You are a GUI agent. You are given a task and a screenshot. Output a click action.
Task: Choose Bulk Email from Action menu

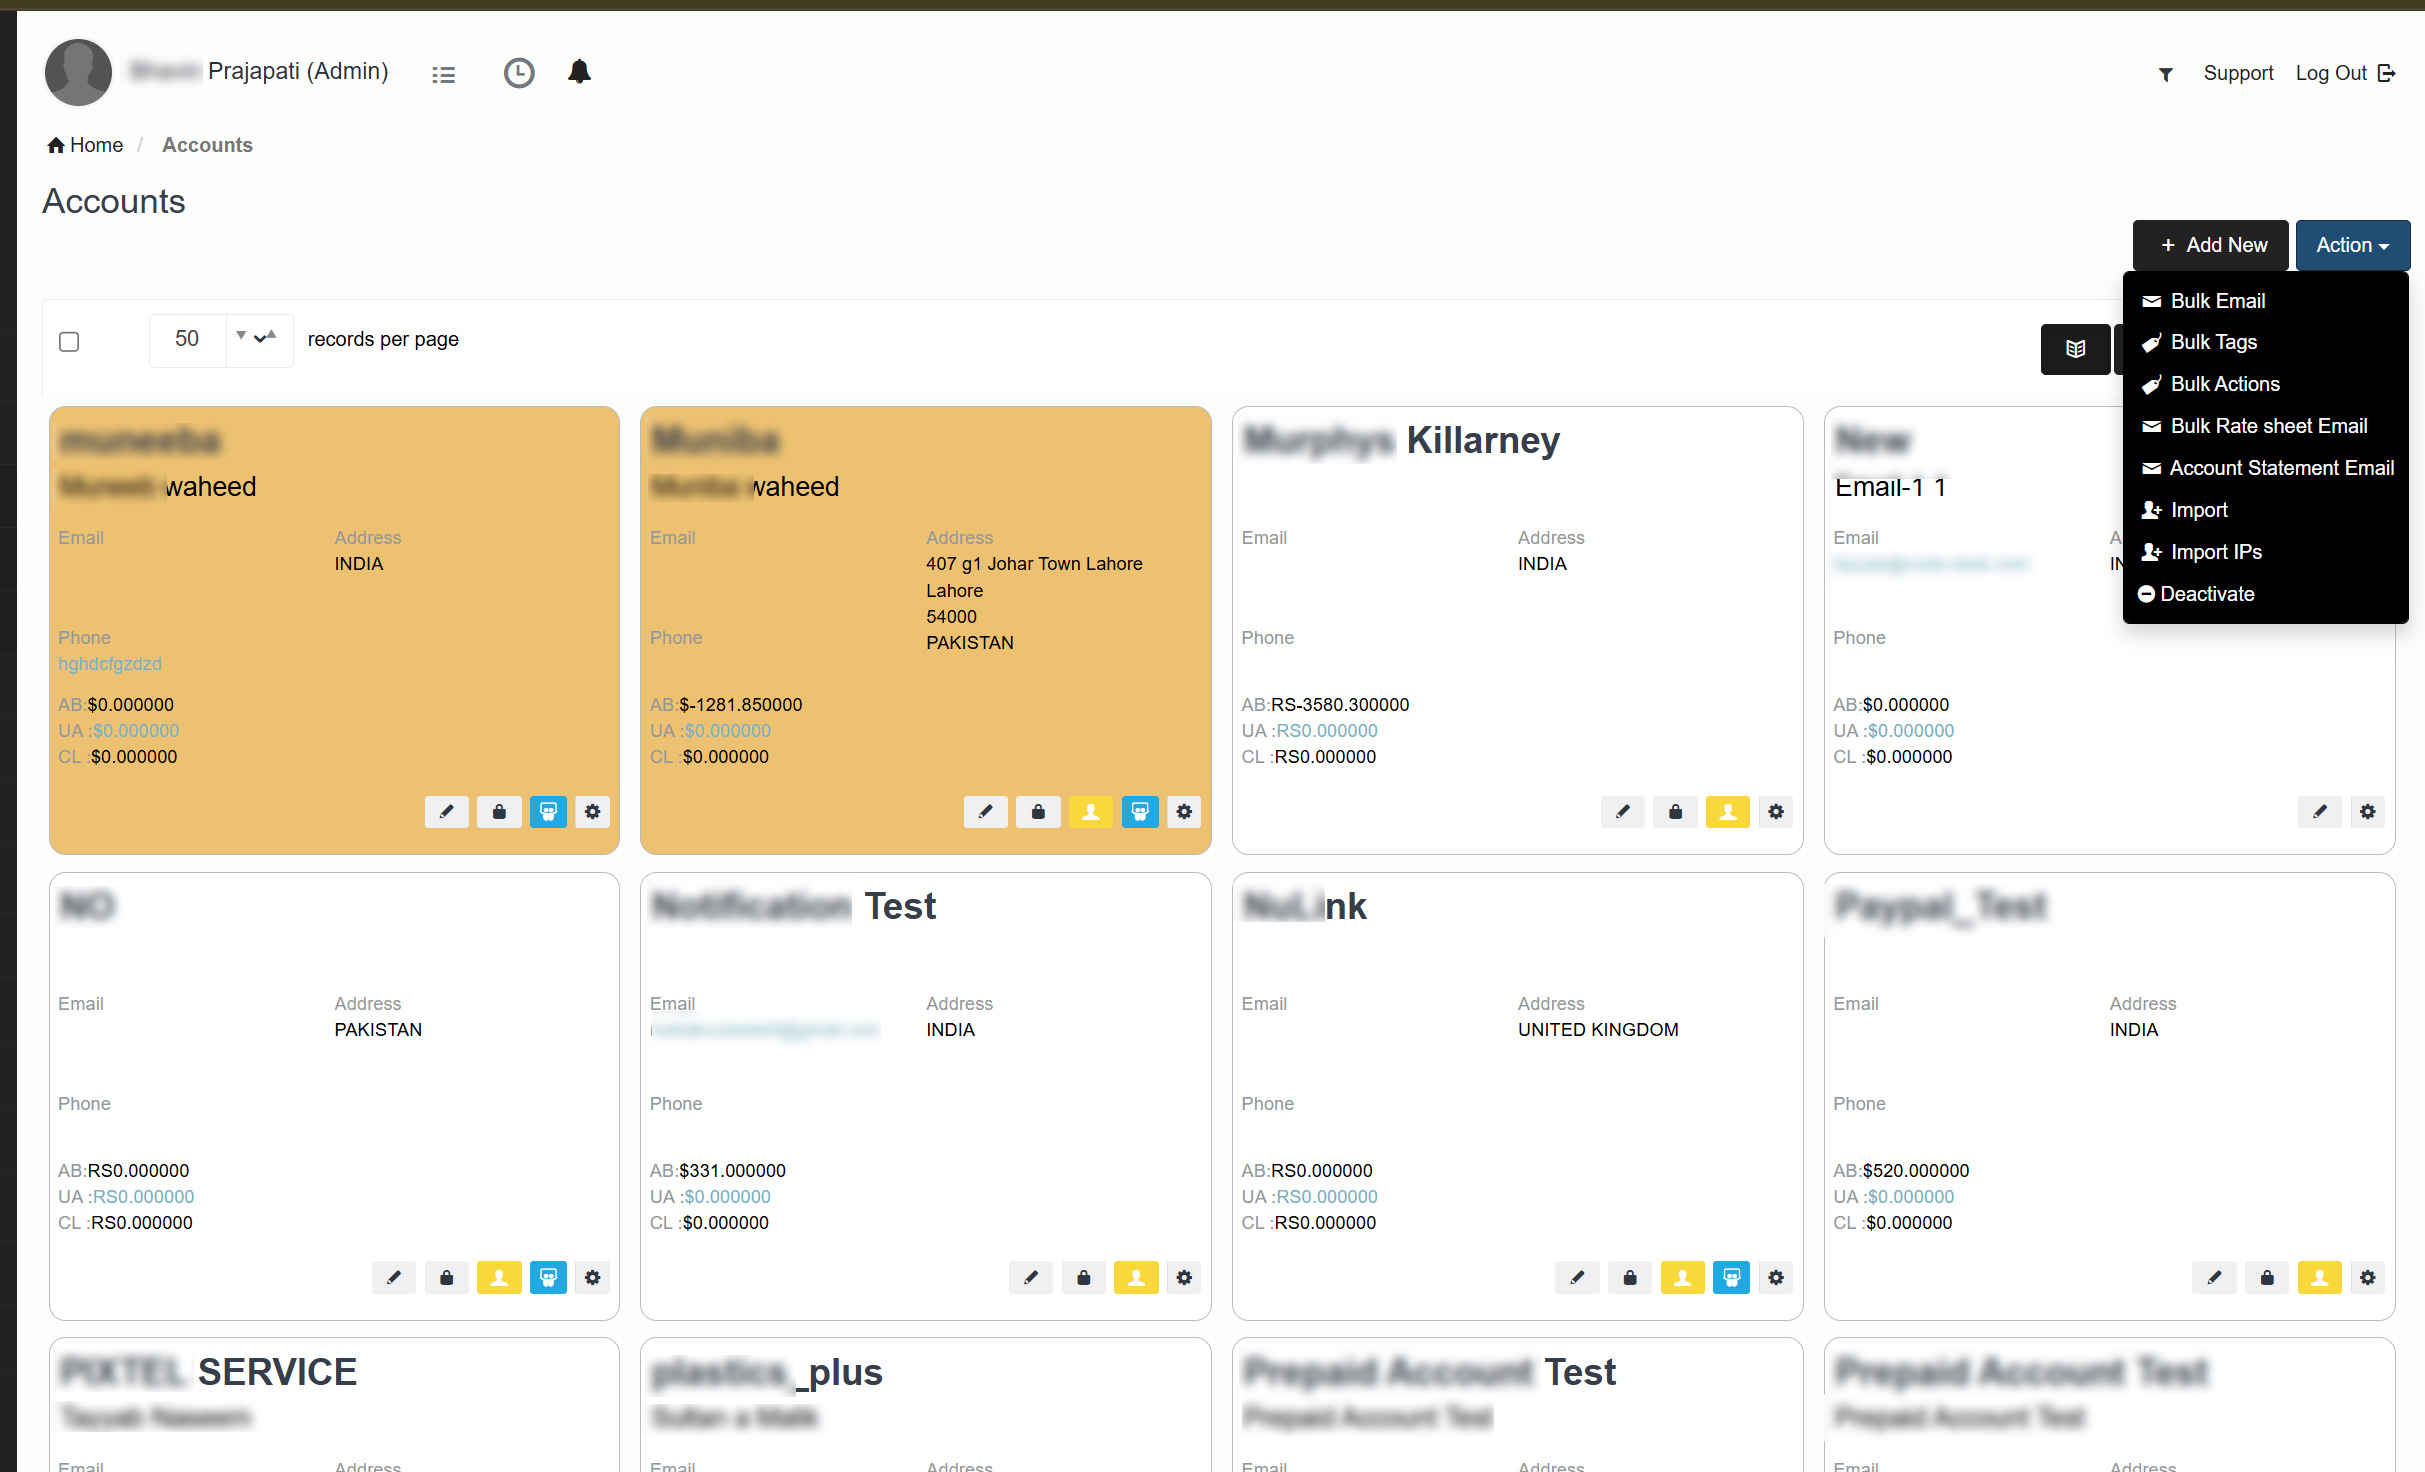(2217, 301)
